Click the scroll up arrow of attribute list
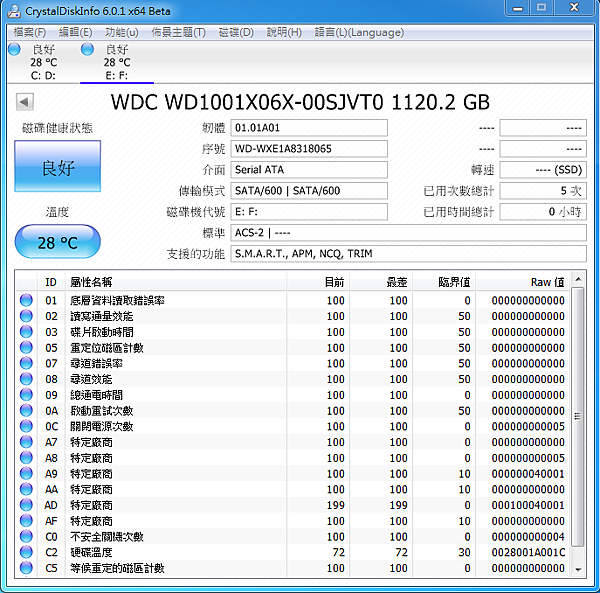Viewport: 600px width, 593px height. pos(578,279)
